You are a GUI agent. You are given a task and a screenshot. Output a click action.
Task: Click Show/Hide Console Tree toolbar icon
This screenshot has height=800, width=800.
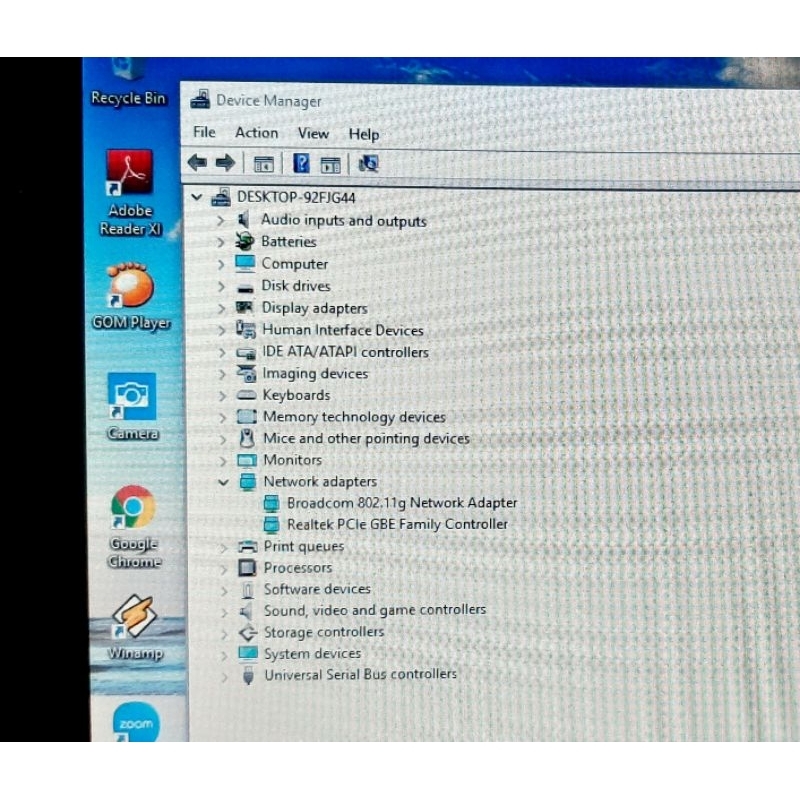click(264, 165)
